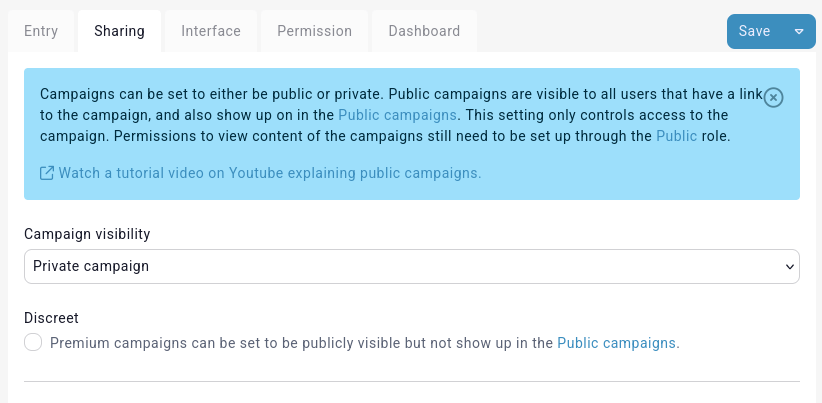Open the Save button dropdown arrow
This screenshot has width=822, height=403.
799,31
